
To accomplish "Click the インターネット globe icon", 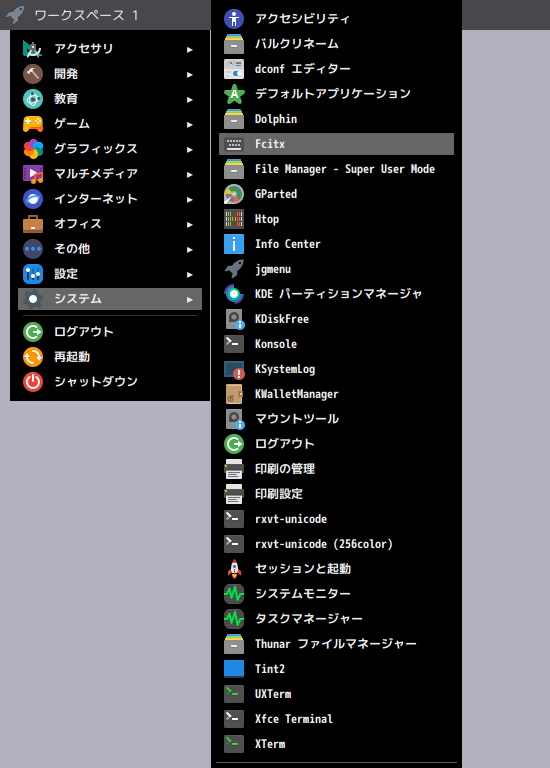I will tap(33, 199).
